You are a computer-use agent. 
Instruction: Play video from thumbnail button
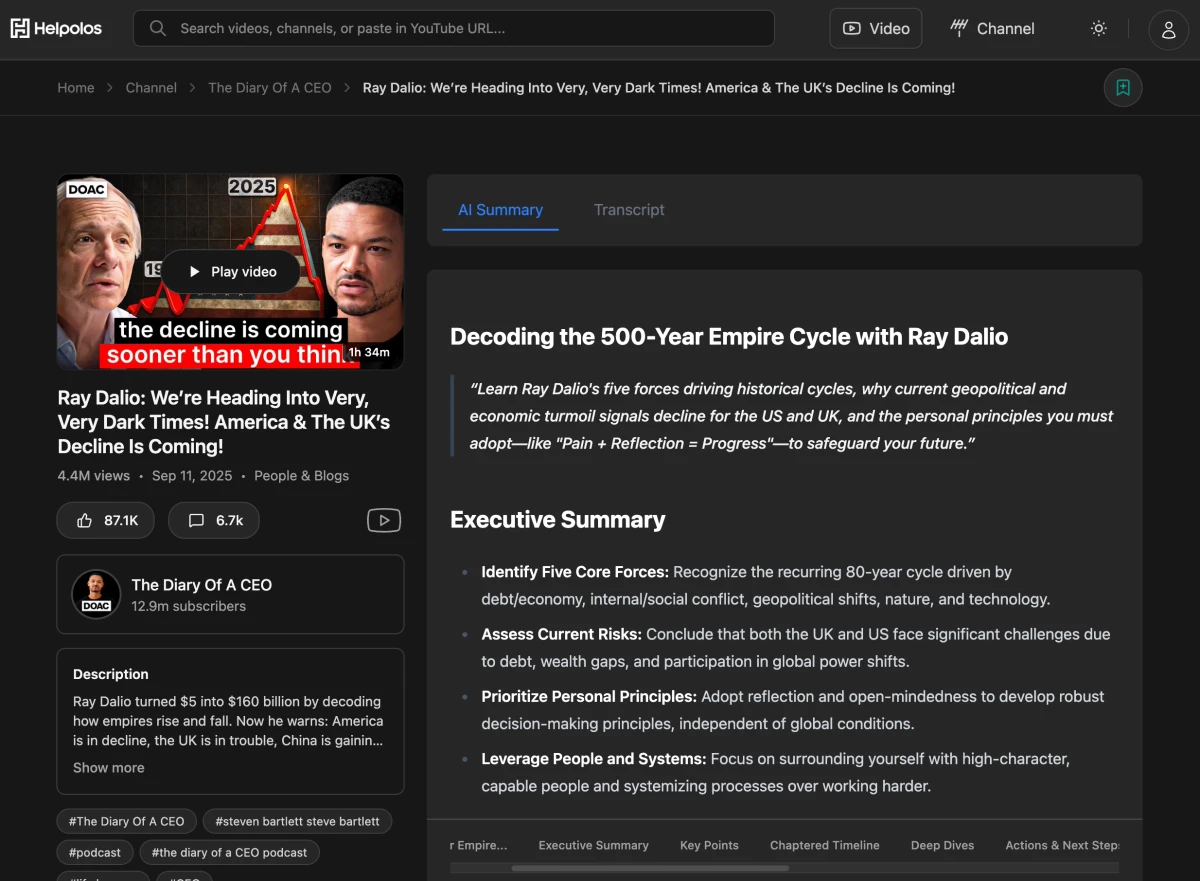(x=232, y=271)
